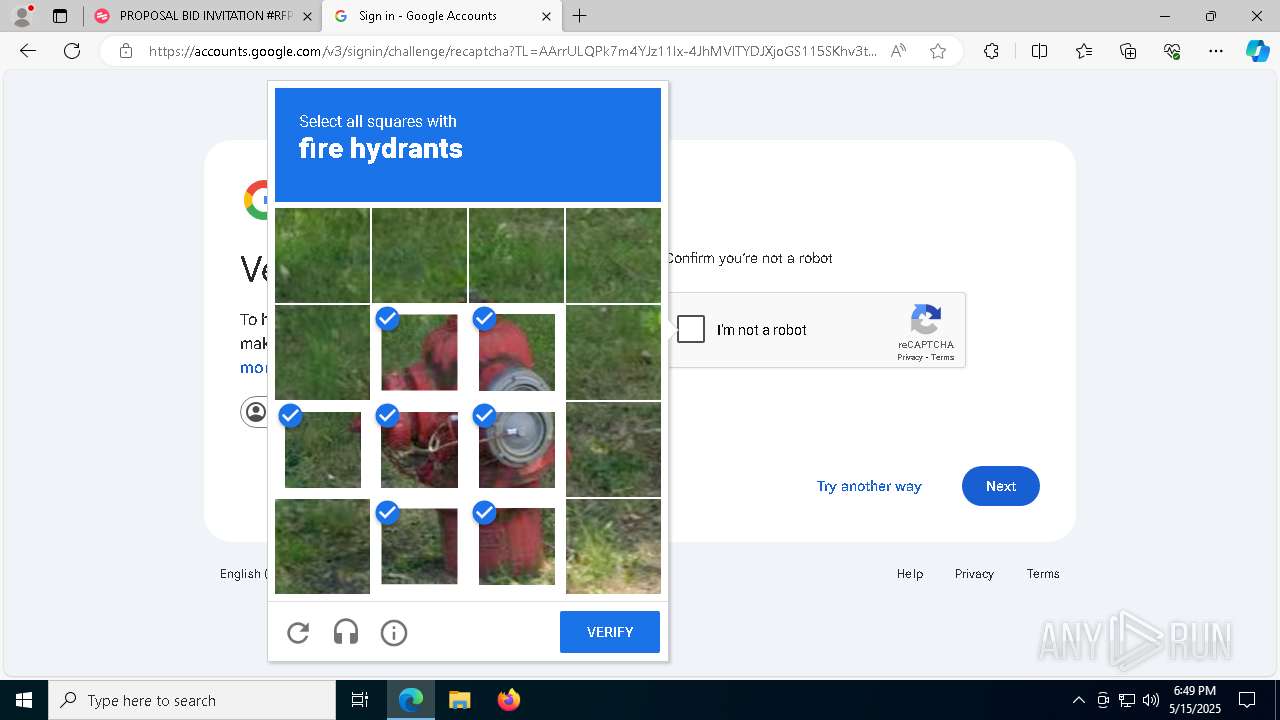The image size is (1280, 720).
Task: Click the taskbar search box
Action: pos(192,700)
